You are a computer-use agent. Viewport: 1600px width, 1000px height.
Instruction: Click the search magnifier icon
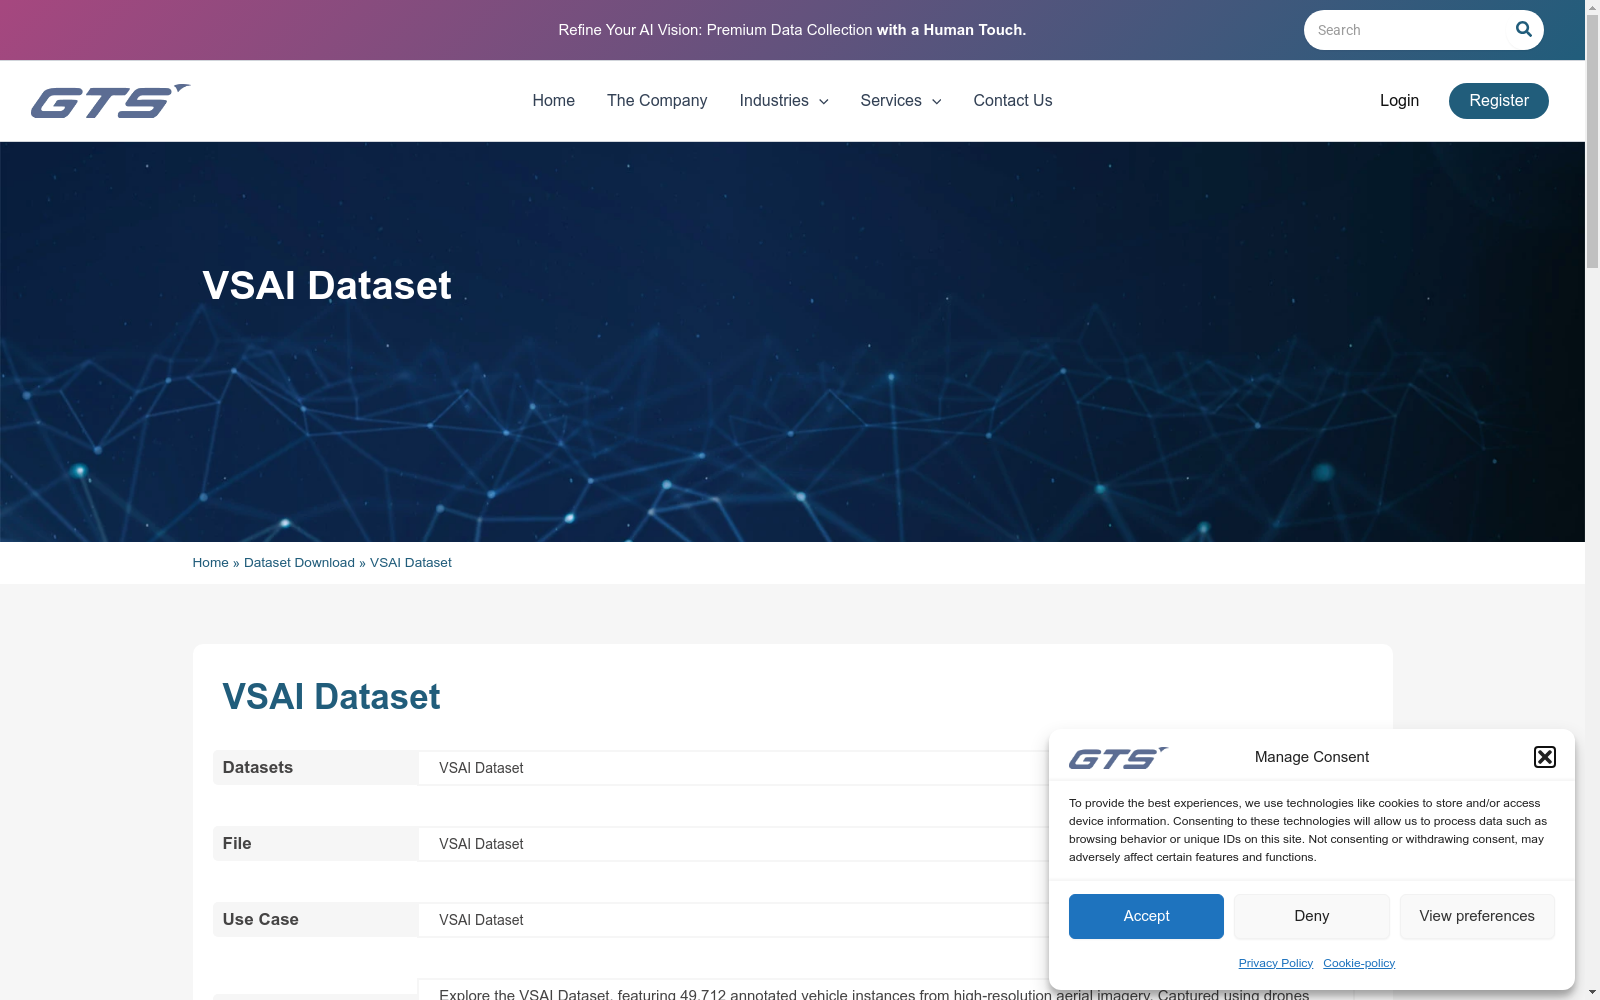tap(1523, 29)
